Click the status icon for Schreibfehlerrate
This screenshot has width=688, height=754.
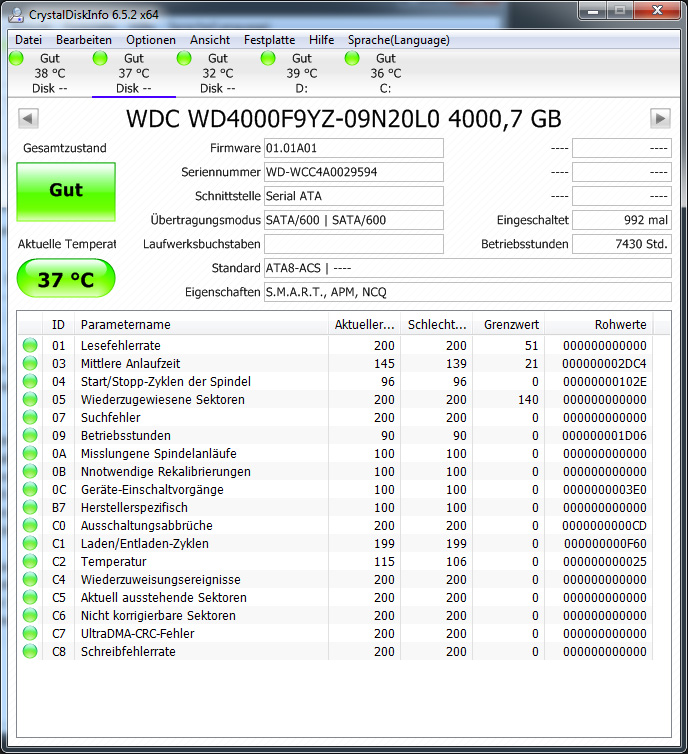click(x=30, y=652)
